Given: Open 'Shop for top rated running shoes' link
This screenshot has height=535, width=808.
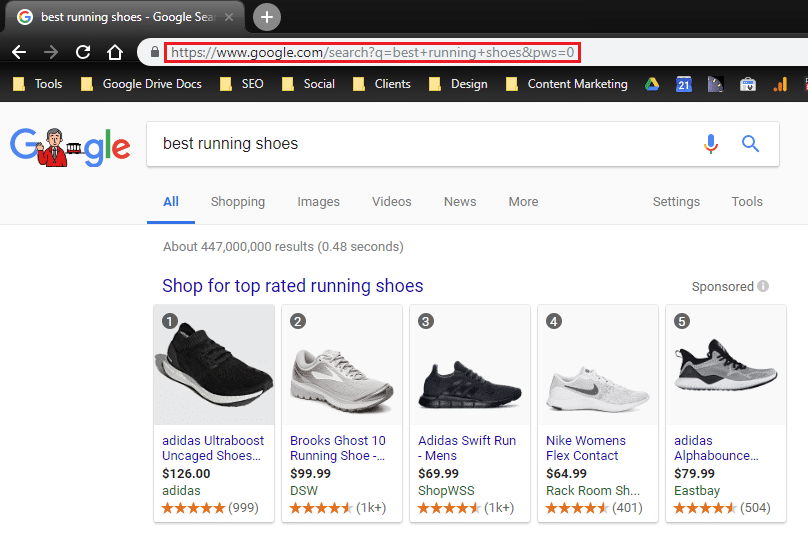Looking at the screenshot, I should (x=293, y=286).
